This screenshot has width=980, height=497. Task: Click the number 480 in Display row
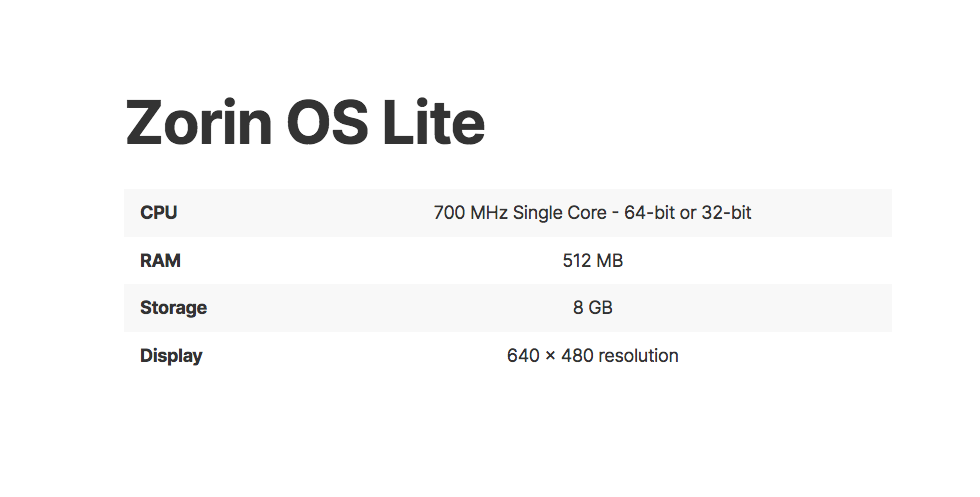(578, 356)
